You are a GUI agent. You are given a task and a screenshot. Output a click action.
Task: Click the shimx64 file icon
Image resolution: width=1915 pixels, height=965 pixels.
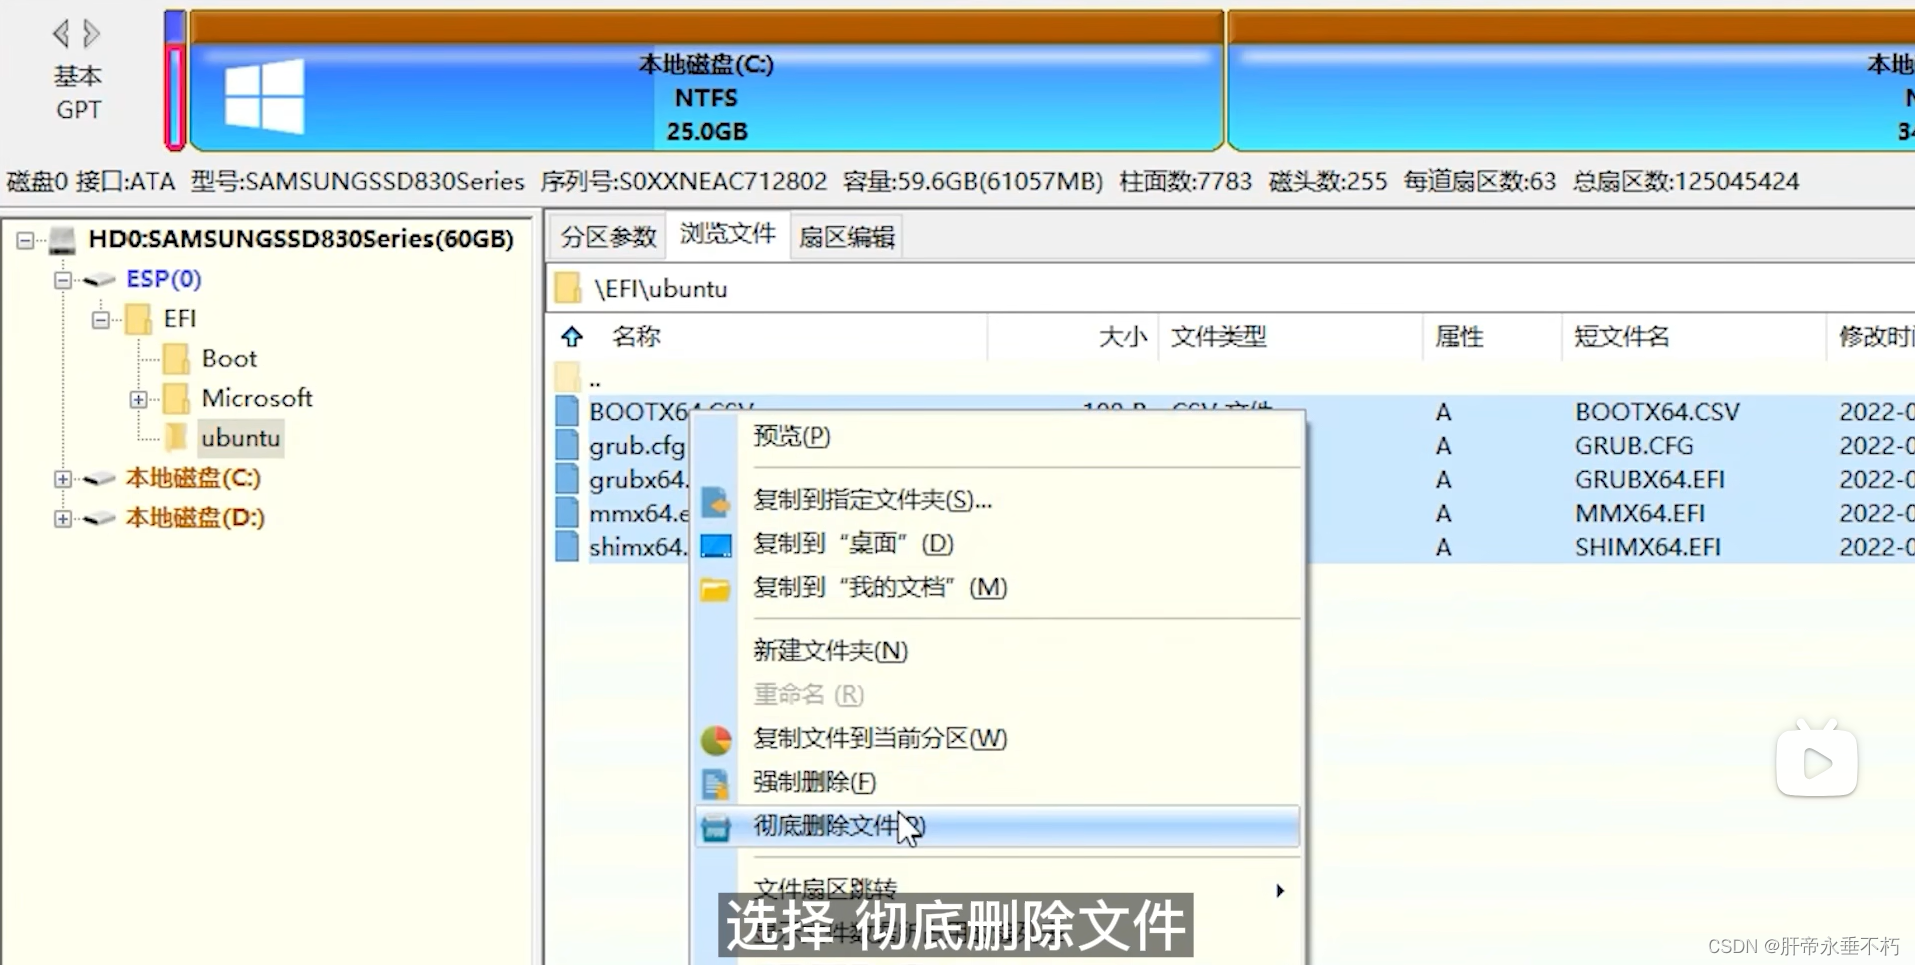tap(567, 547)
